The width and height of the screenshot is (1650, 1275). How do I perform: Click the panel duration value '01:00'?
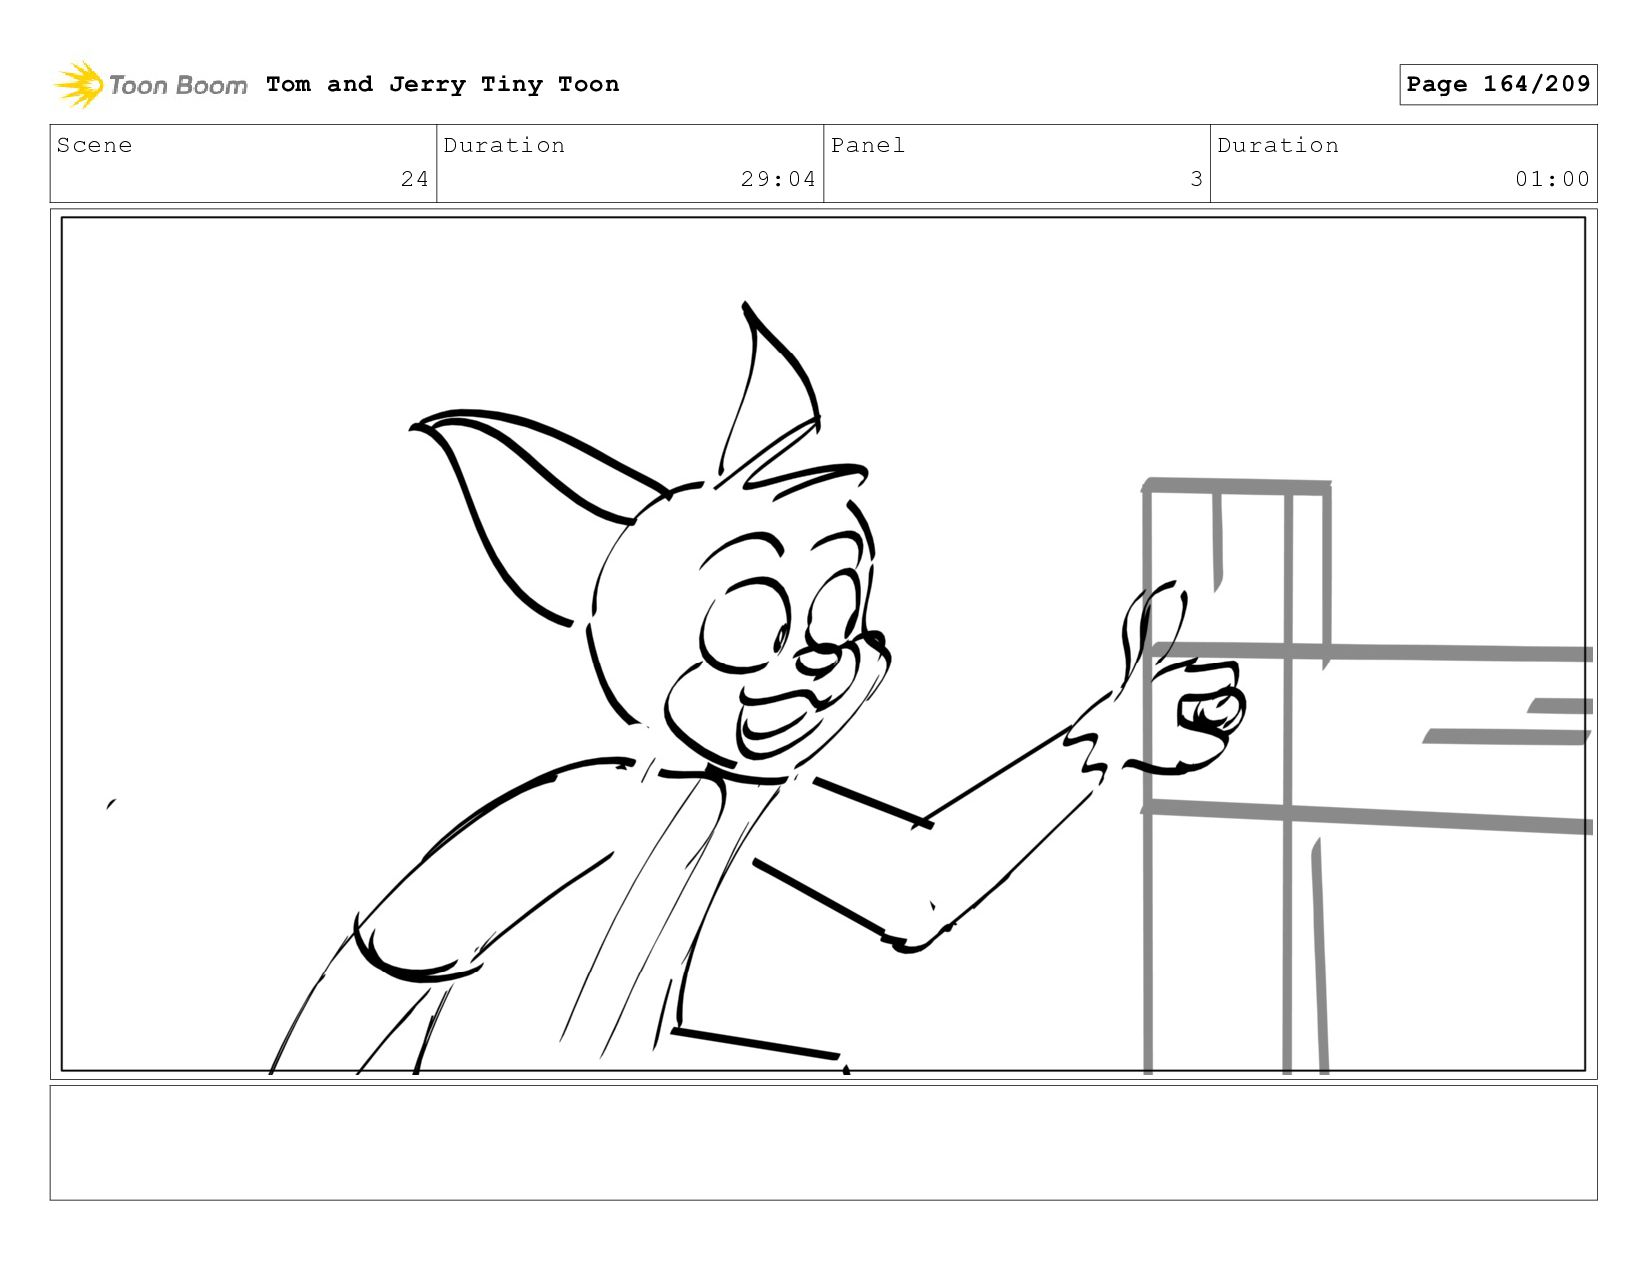[1552, 179]
